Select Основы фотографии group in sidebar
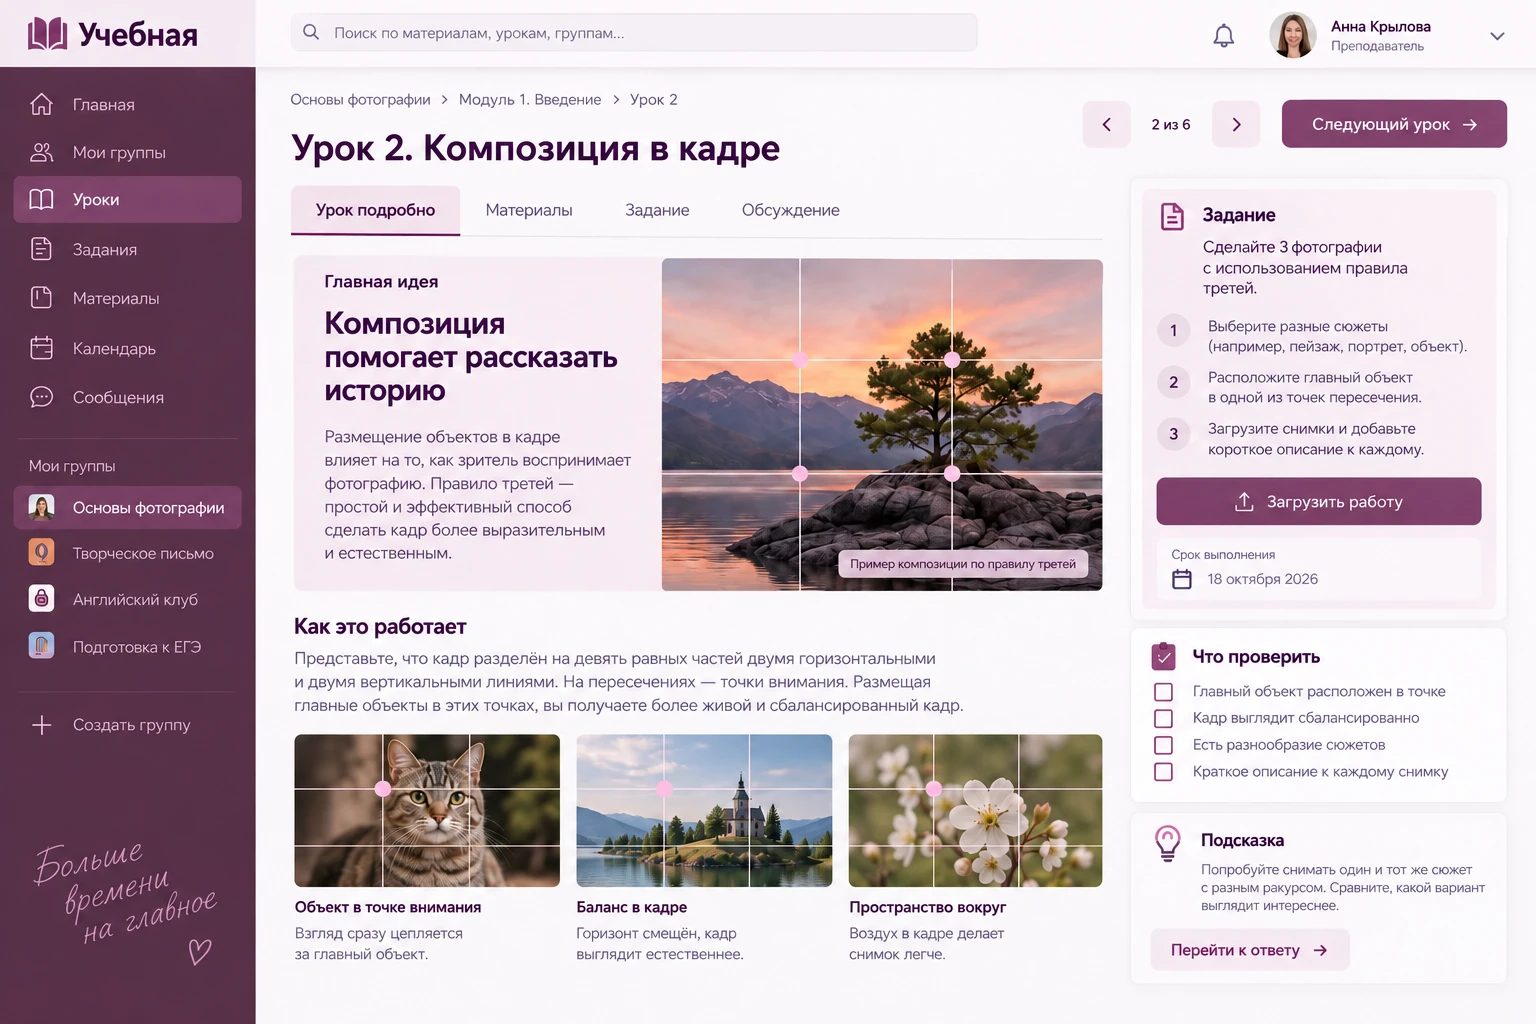 pyautogui.click(x=128, y=508)
